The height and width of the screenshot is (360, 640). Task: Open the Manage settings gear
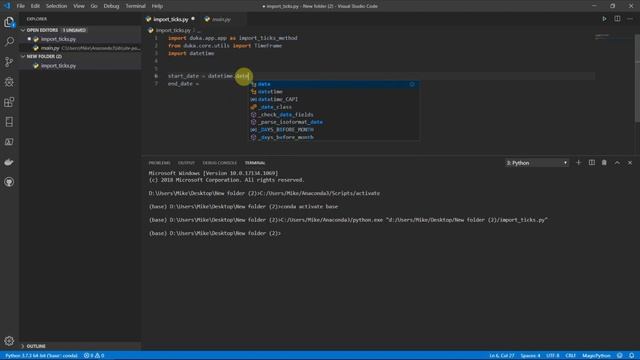click(x=9, y=340)
